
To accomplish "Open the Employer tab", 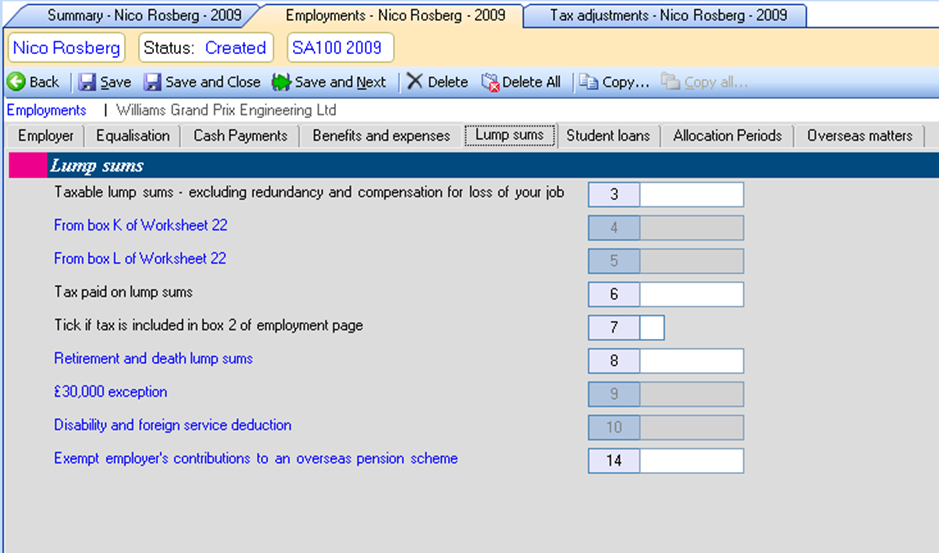I will [46, 136].
